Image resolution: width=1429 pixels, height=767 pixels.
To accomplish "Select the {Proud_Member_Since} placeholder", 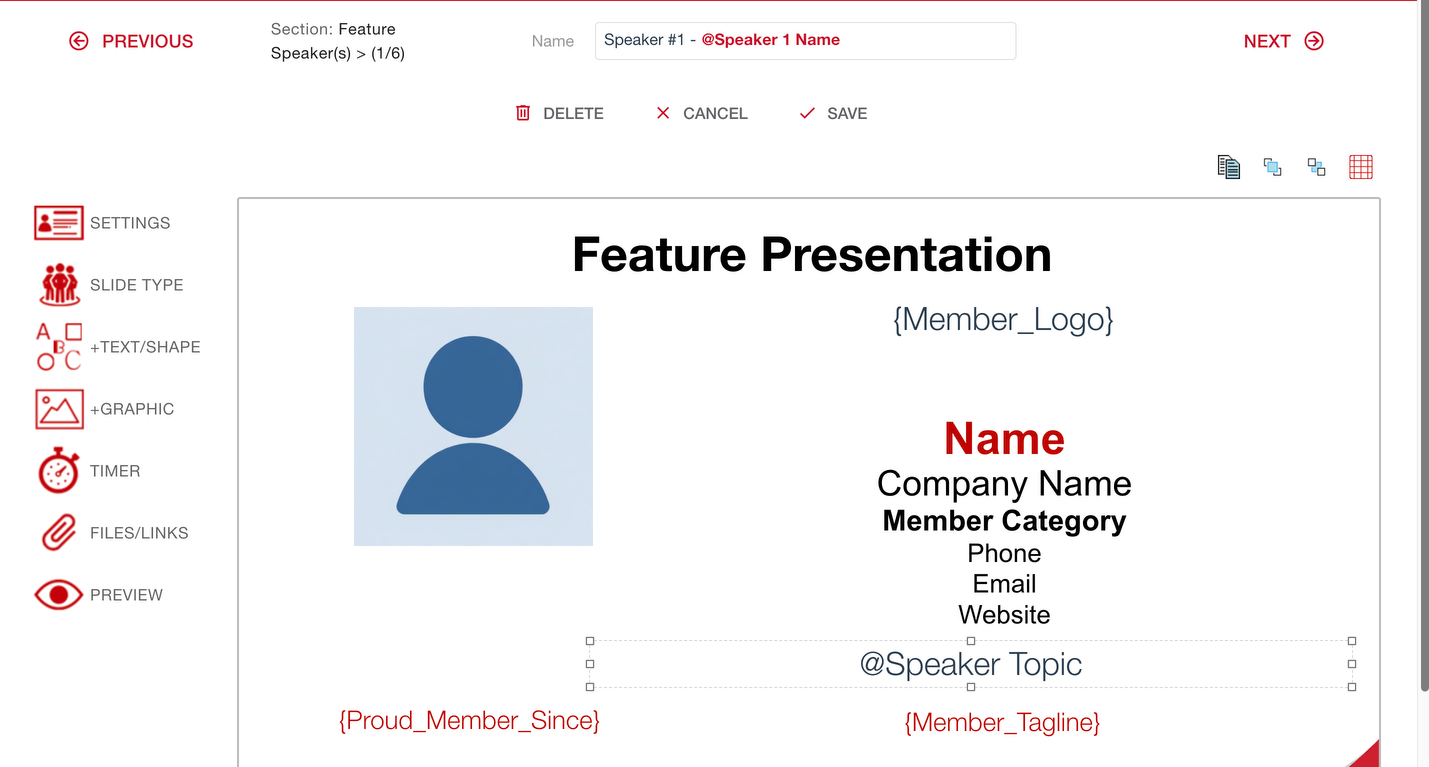I will (469, 720).
